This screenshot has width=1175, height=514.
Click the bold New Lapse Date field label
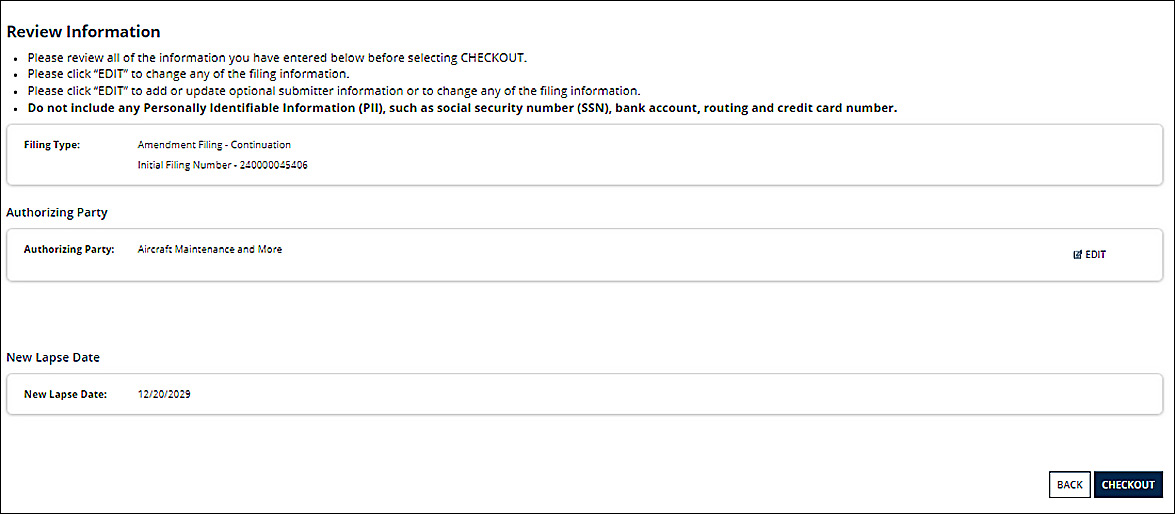click(66, 393)
